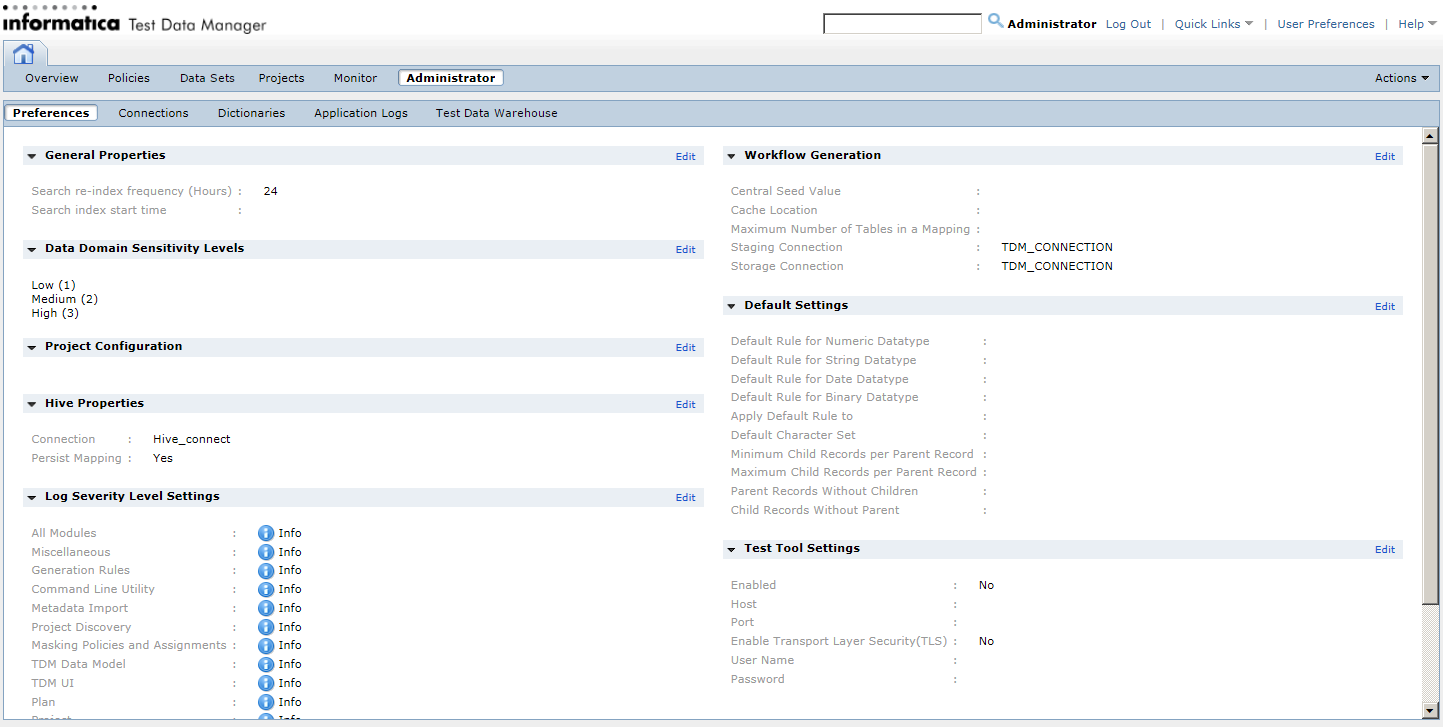Click the Info icon for Project Discovery
This screenshot has width=1443, height=727.
click(x=266, y=627)
